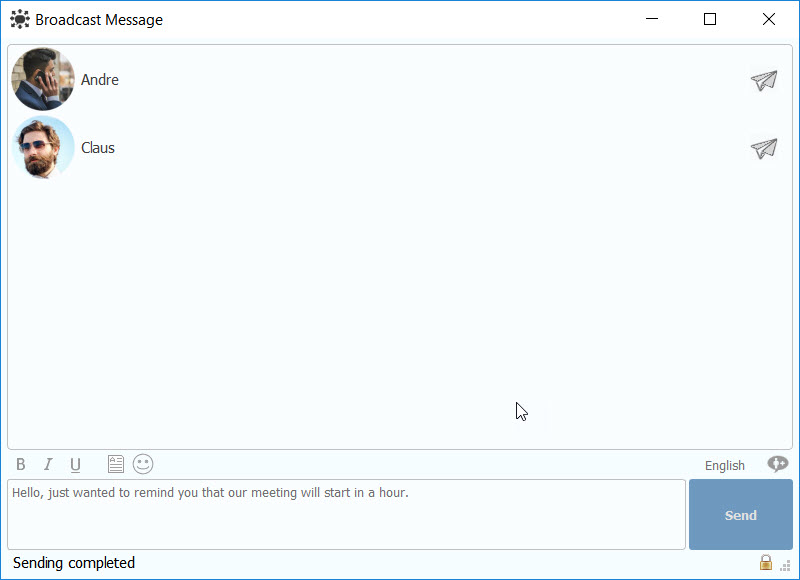Maximize the Broadcast Message window
The image size is (800, 580).
[710, 19]
